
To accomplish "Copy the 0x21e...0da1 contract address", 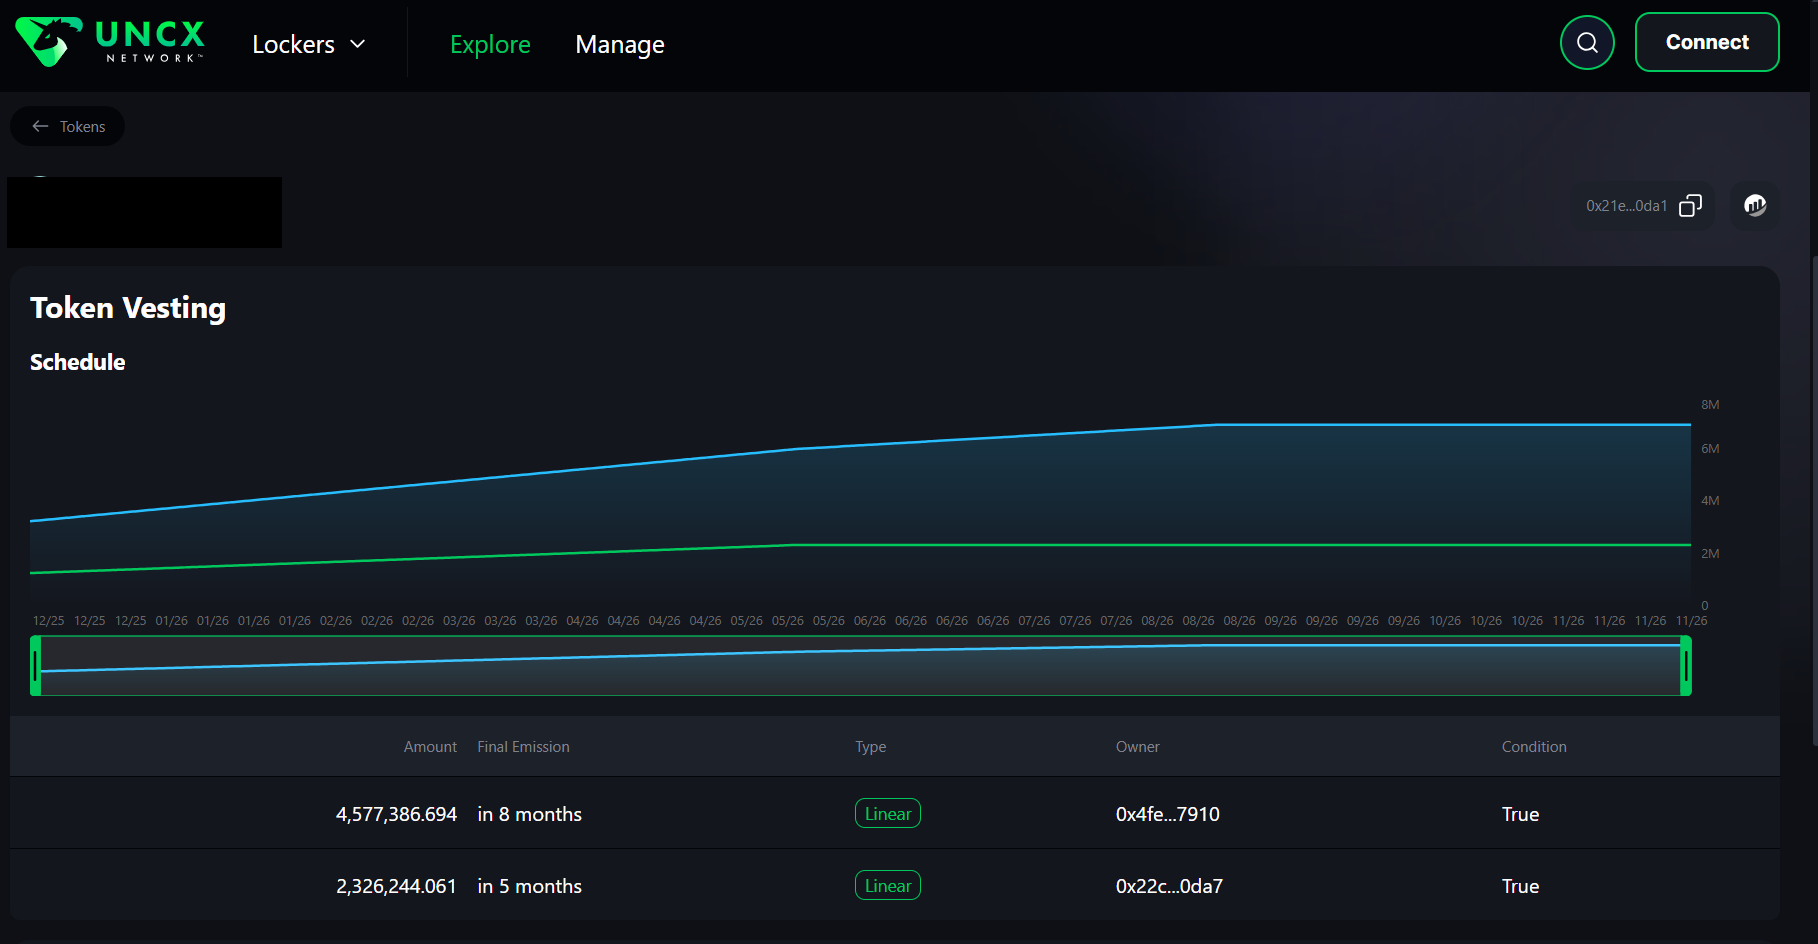I will [1690, 206].
